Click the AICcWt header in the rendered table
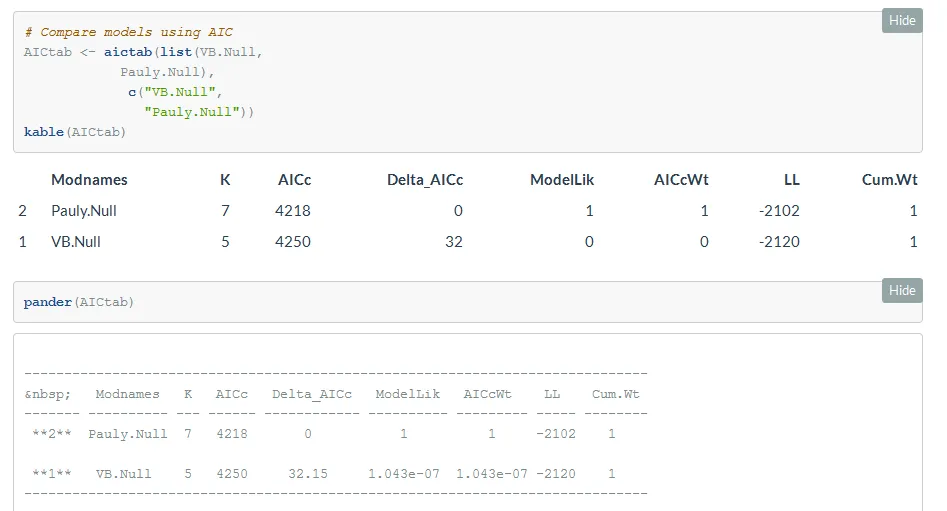This screenshot has width=947, height=511. (x=681, y=180)
